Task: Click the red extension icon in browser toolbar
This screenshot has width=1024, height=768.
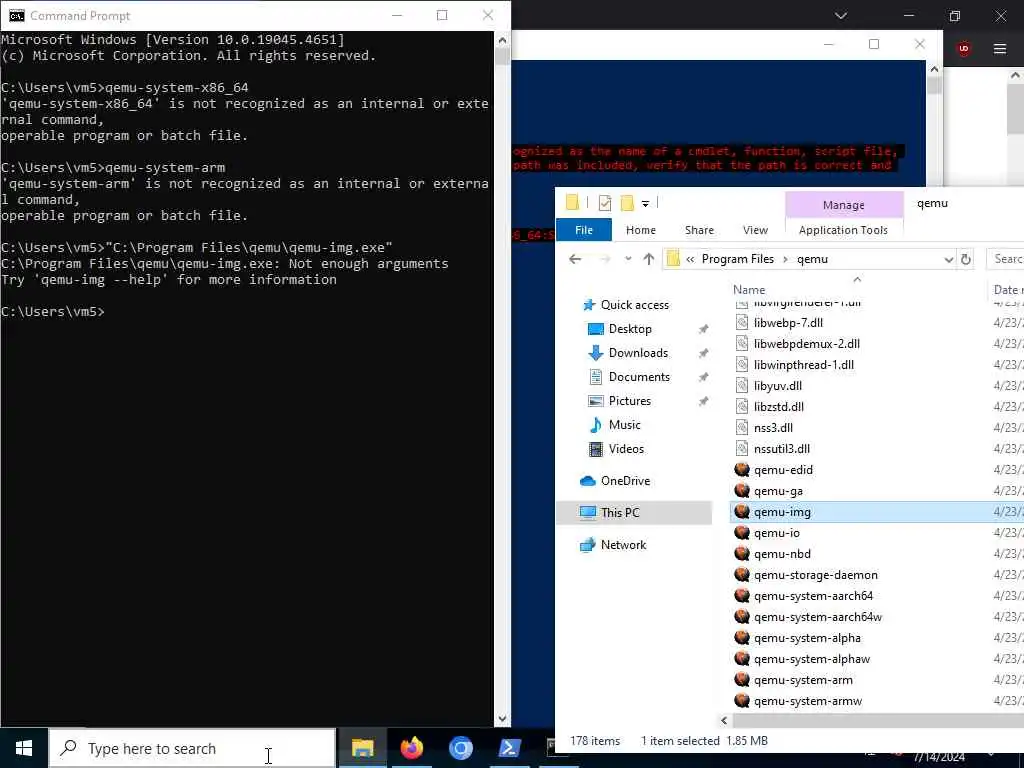Action: (964, 49)
